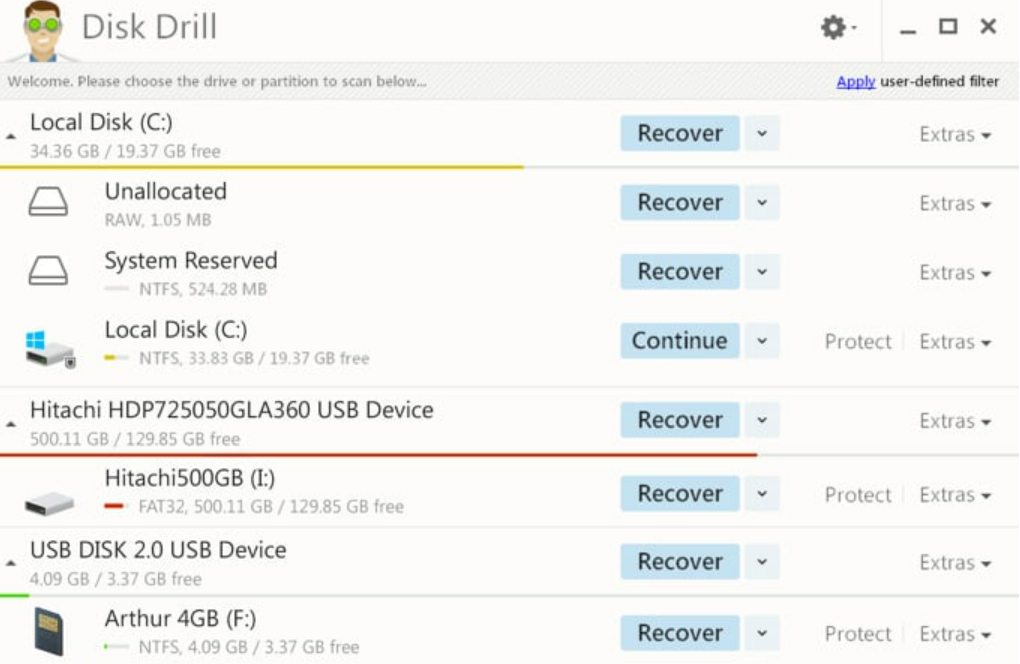Select the Unallocated partition drive icon
The width and height of the screenshot is (1020, 664).
point(48,203)
